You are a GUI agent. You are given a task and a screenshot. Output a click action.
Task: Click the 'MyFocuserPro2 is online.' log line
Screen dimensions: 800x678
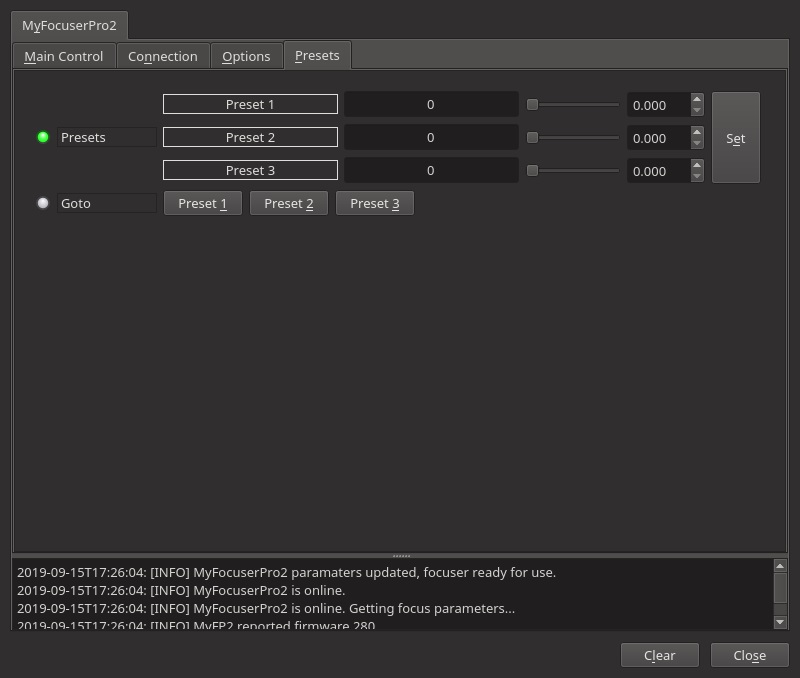pyautogui.click(x=181, y=590)
